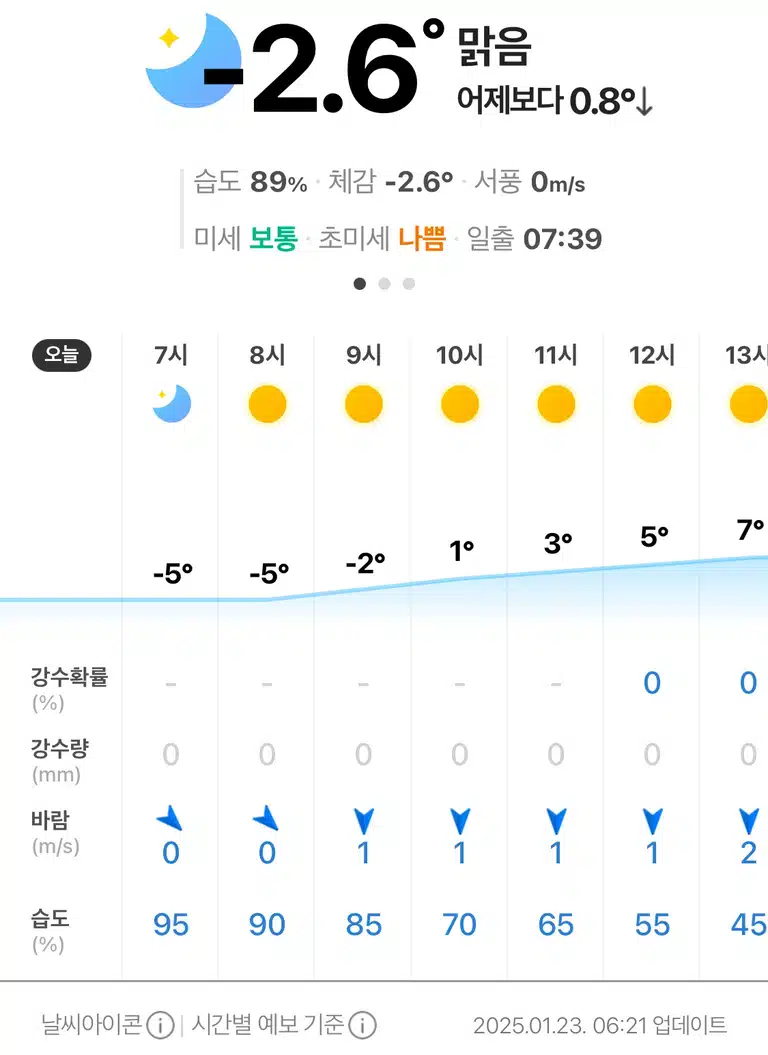Click the 시간별 예보 기준 label
Screen dimensions: 768x1055
tap(268, 1025)
